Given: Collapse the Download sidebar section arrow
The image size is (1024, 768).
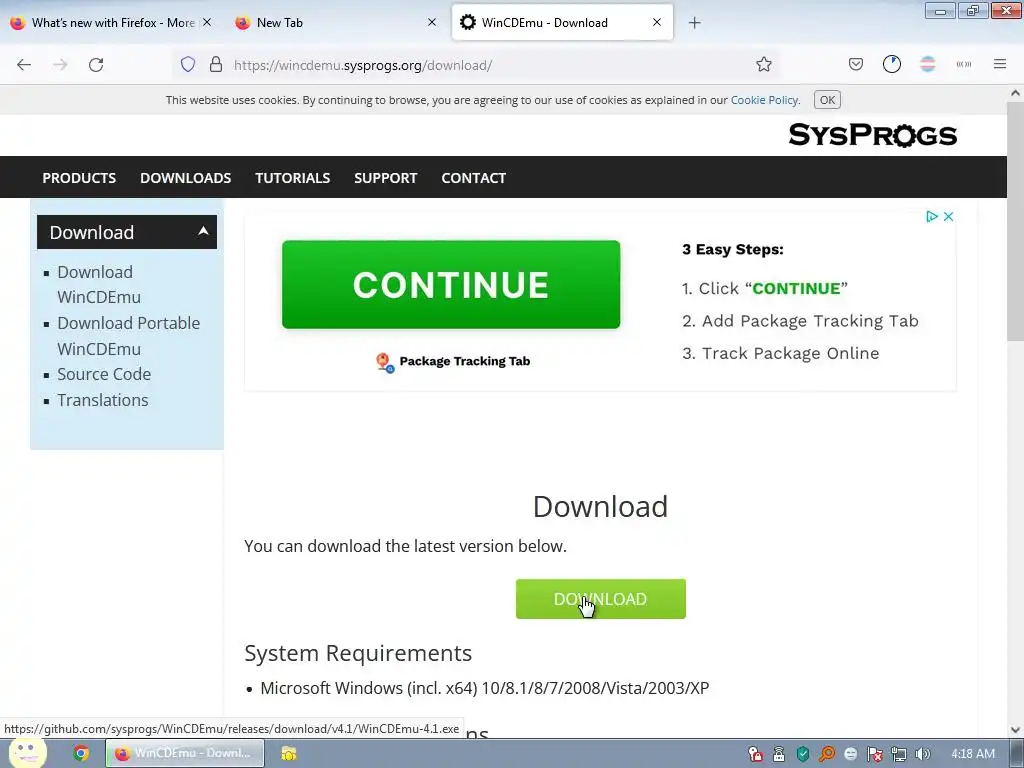Looking at the screenshot, I should (x=203, y=231).
